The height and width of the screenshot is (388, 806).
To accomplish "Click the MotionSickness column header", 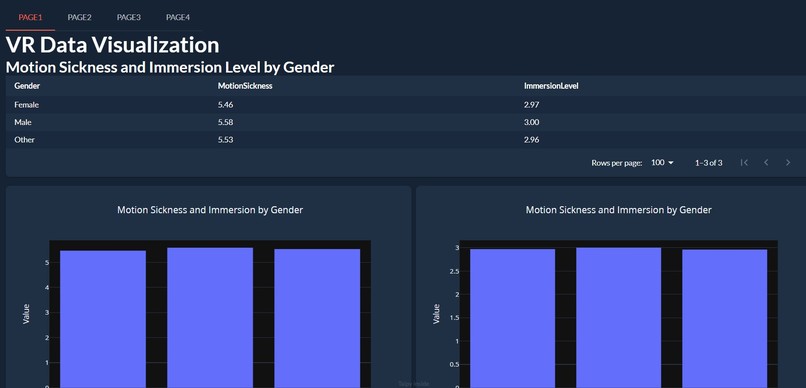I will (245, 86).
